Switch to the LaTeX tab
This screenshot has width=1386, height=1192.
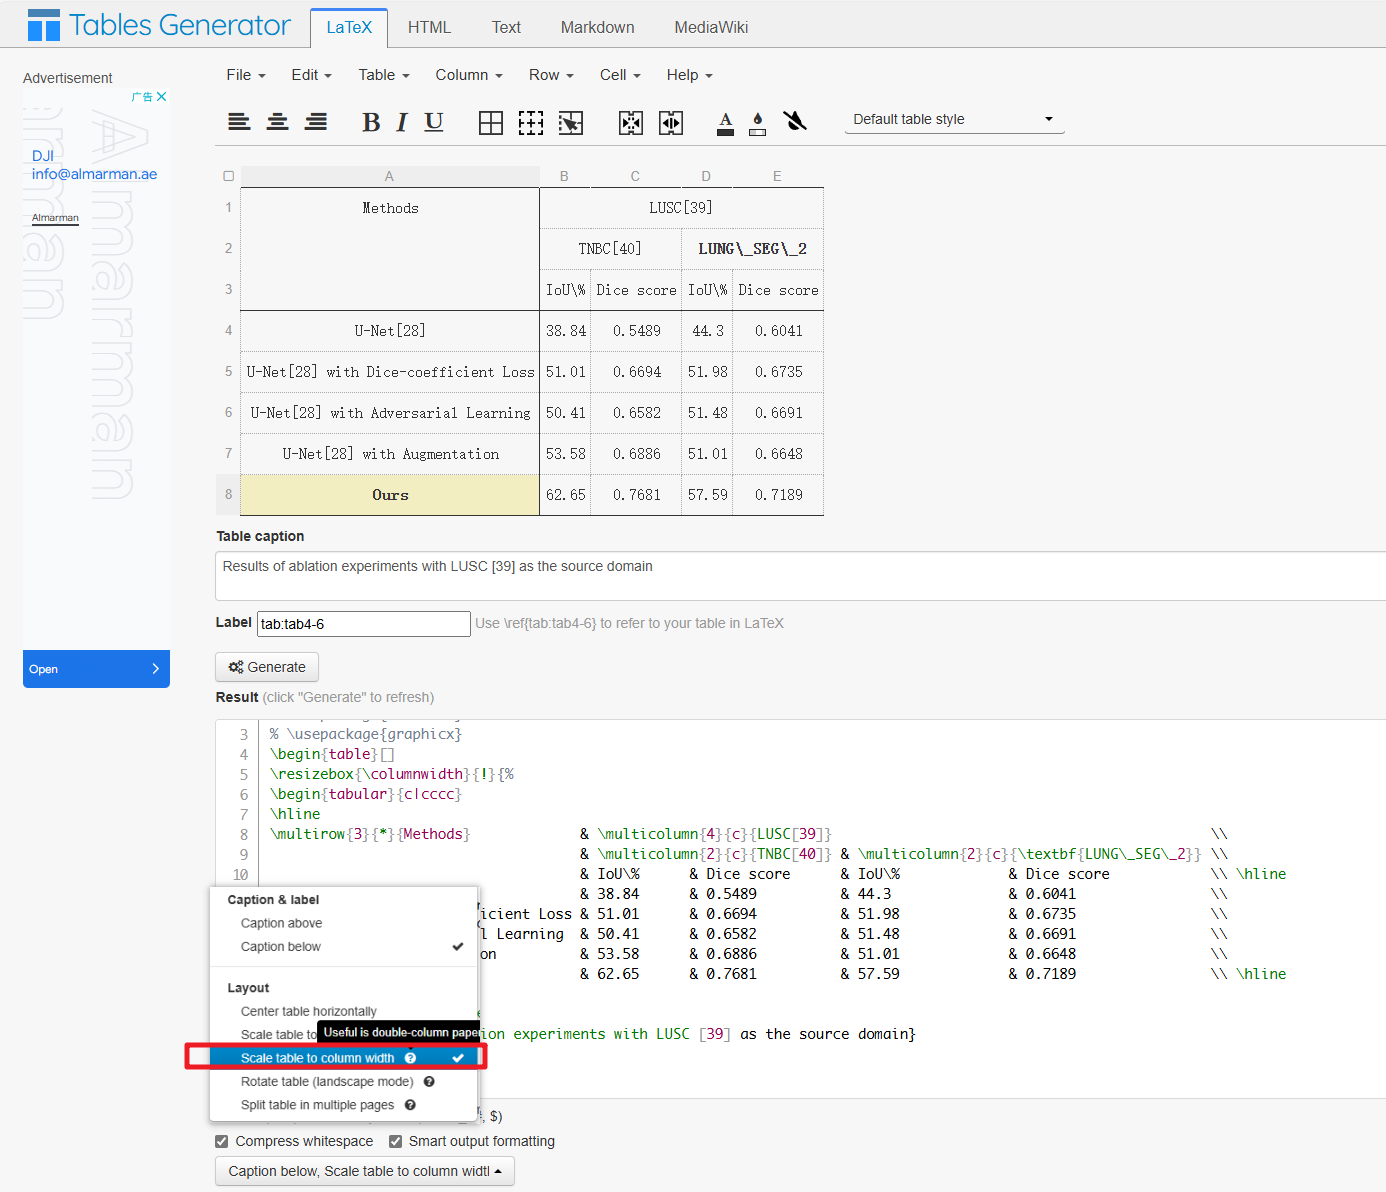pyautogui.click(x=349, y=28)
